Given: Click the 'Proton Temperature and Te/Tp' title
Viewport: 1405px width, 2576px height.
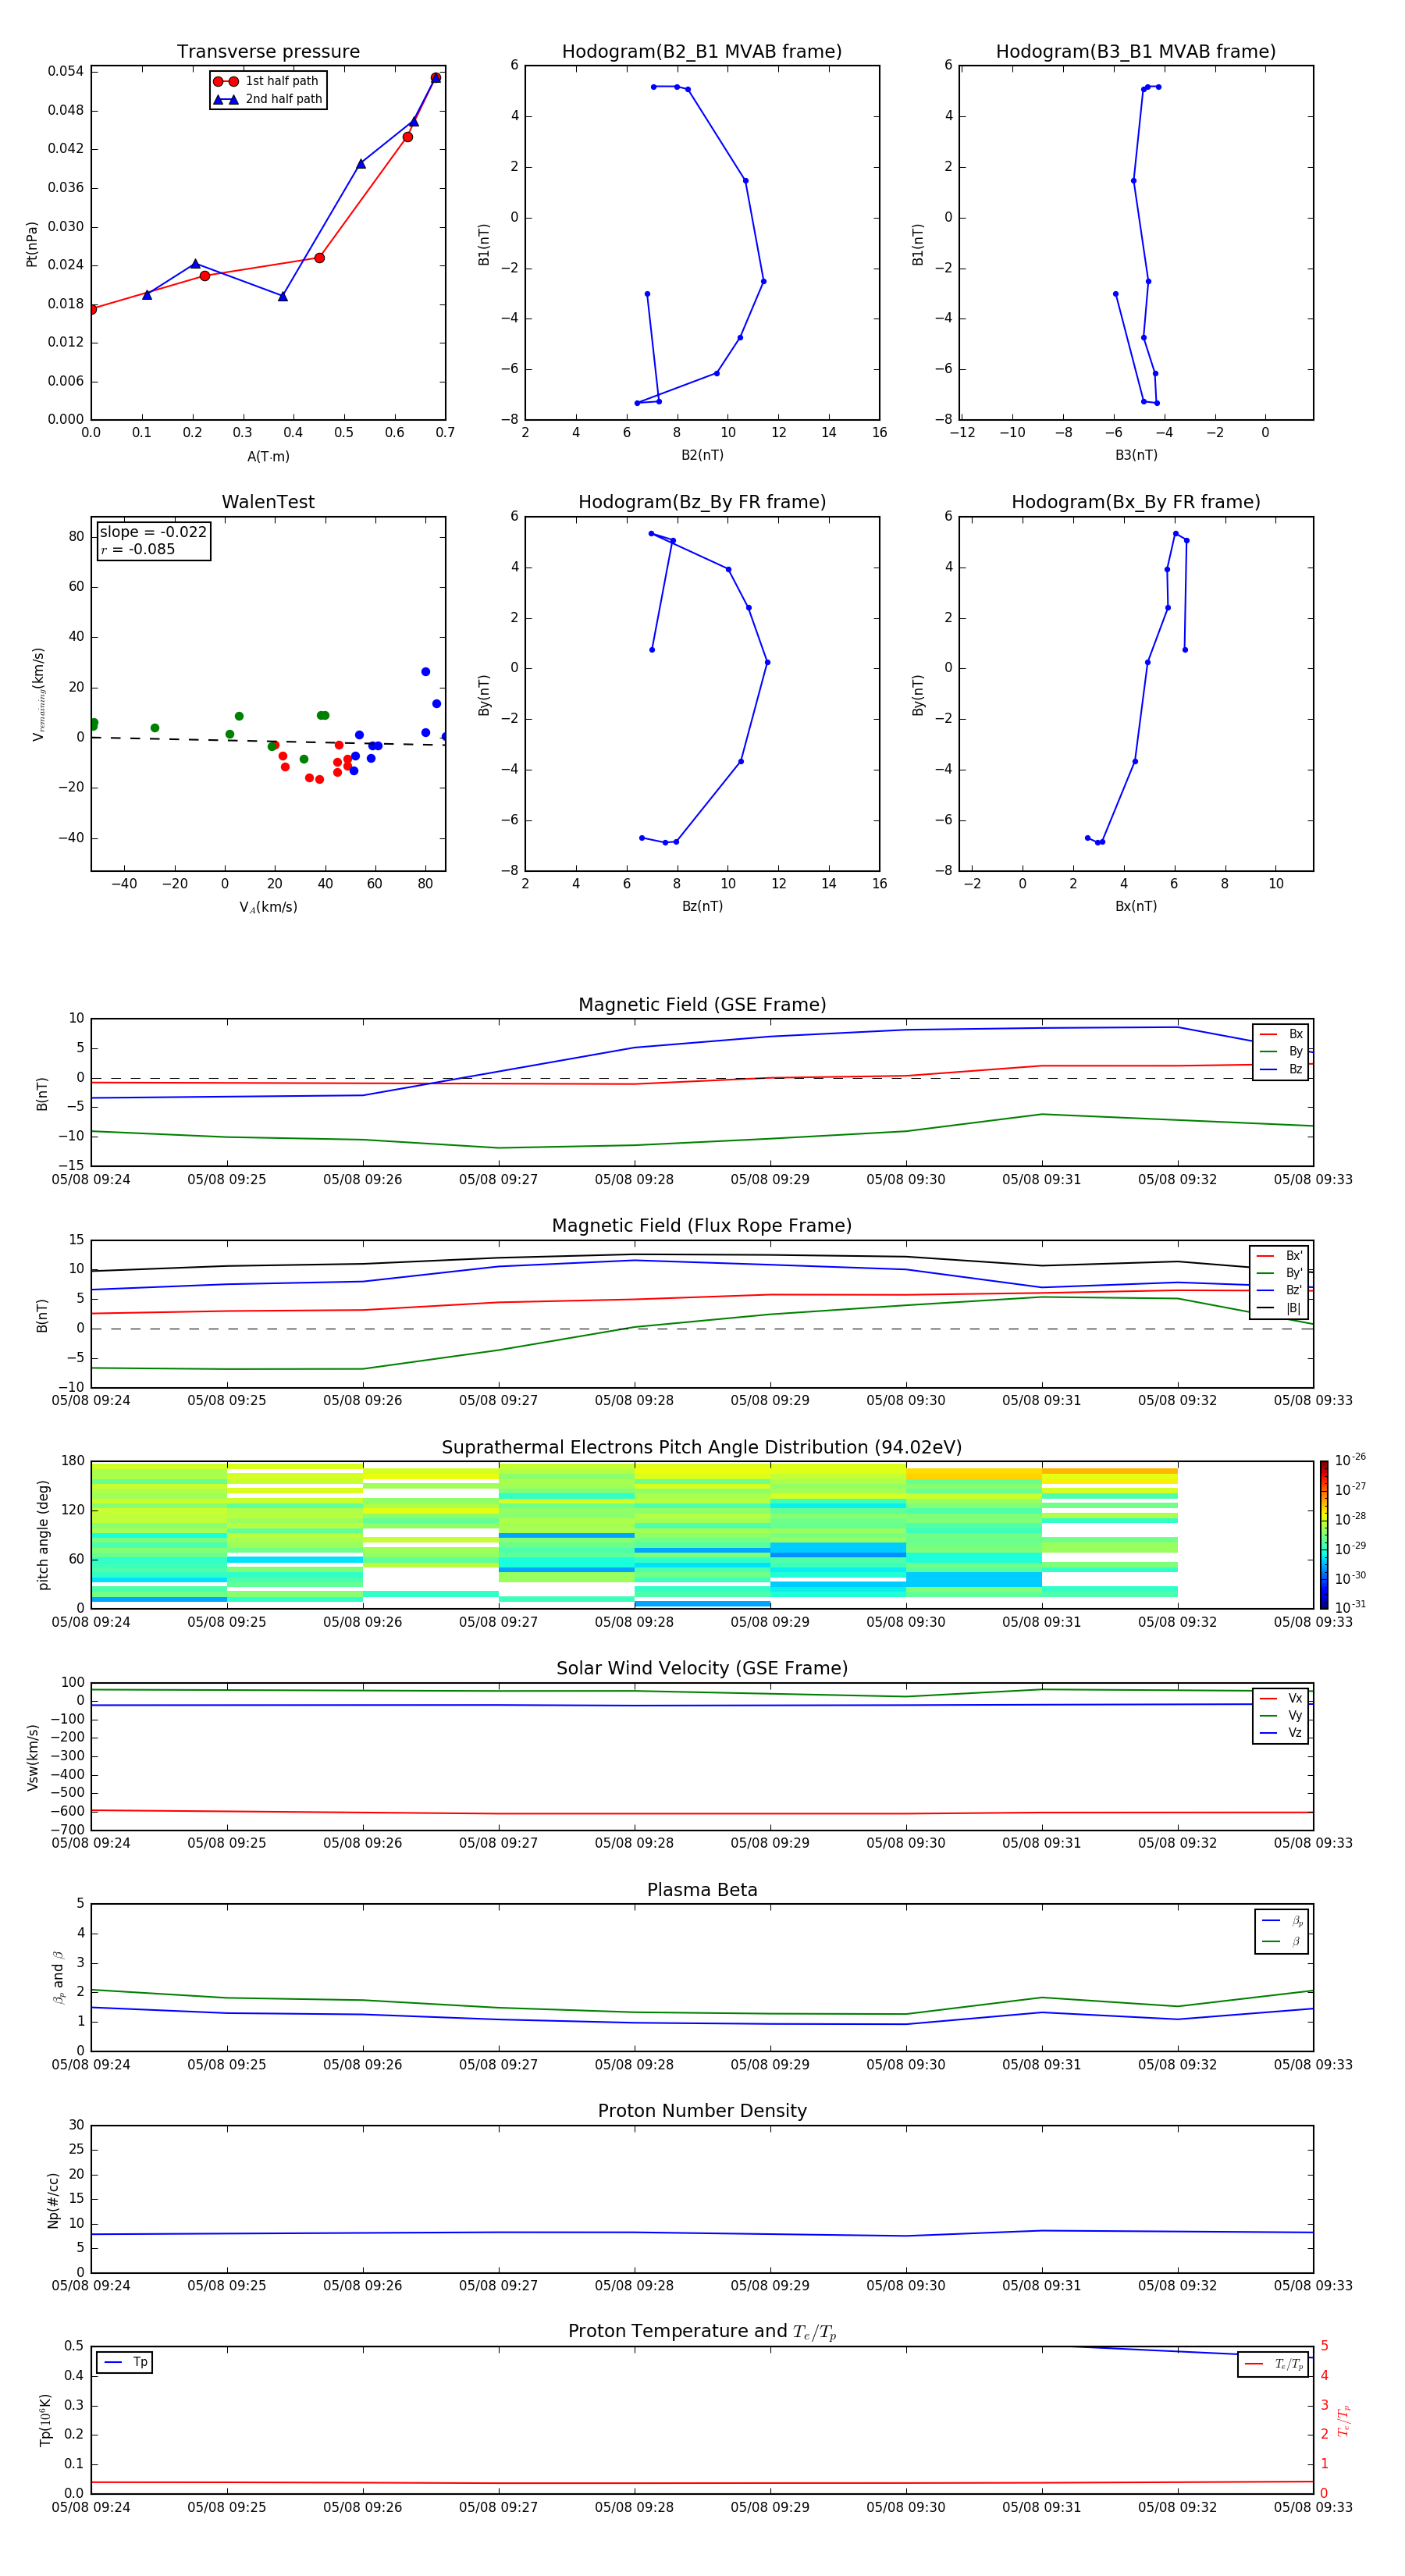Looking at the screenshot, I should [x=702, y=2332].
